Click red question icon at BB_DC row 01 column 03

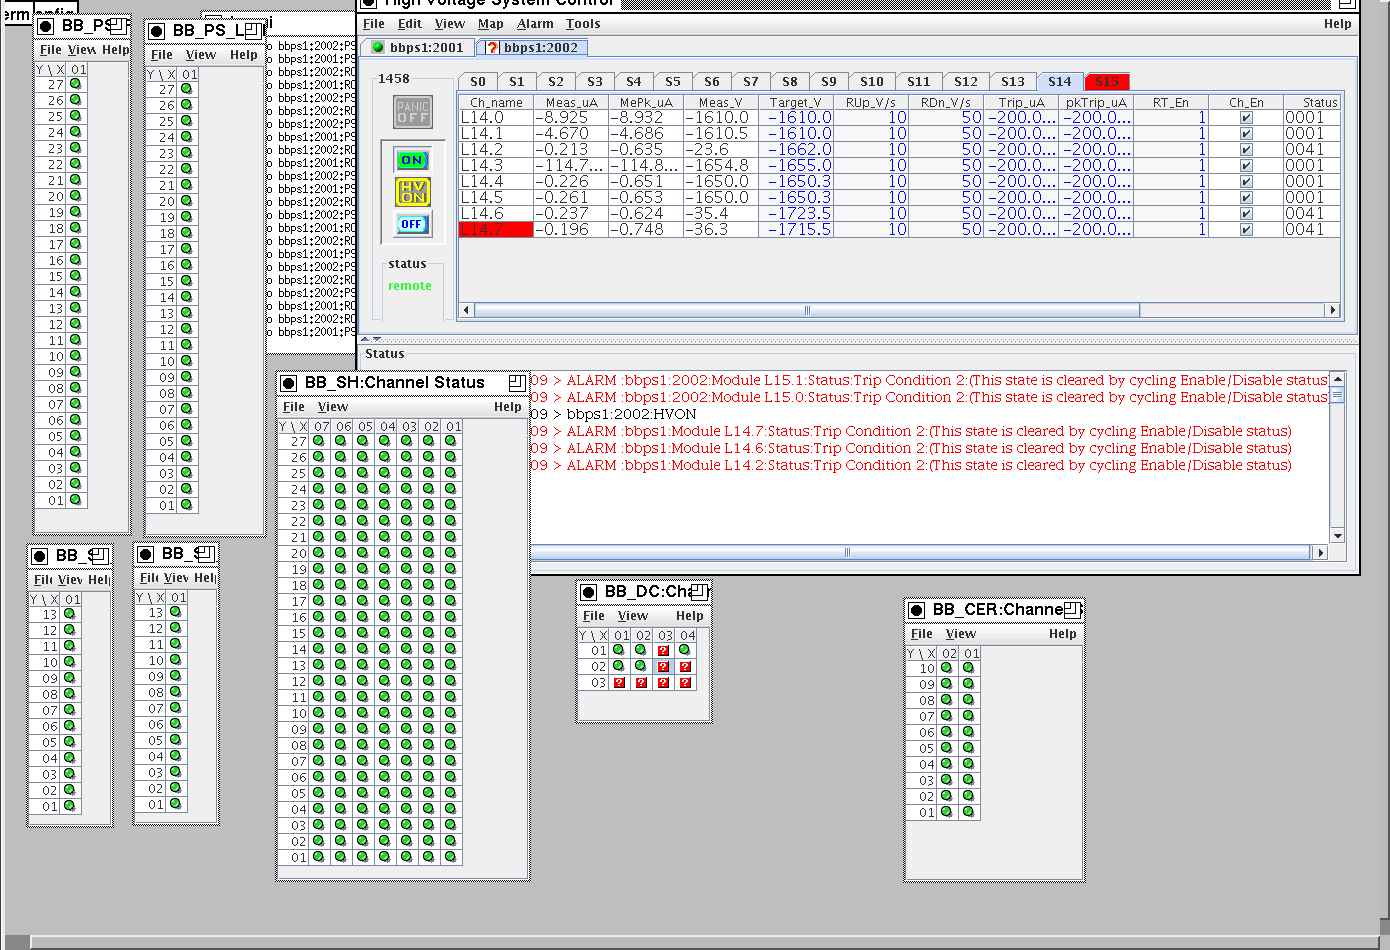(663, 651)
